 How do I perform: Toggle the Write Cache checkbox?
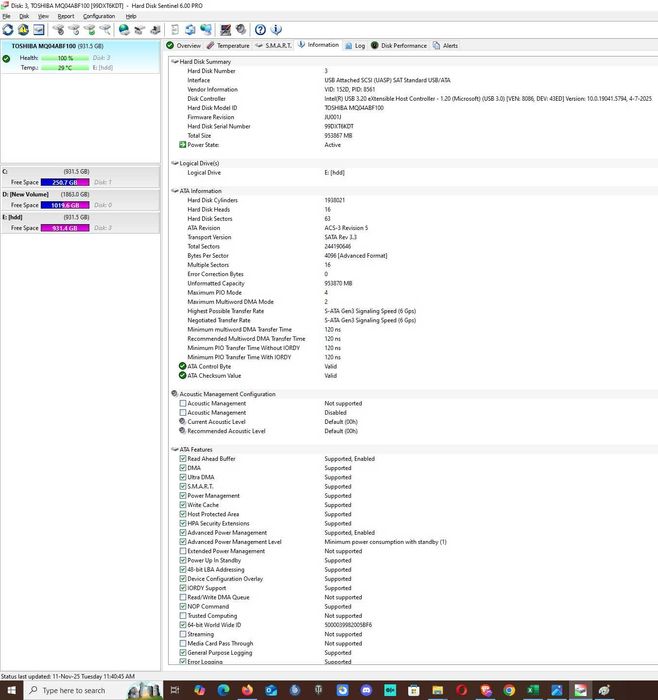pos(183,505)
